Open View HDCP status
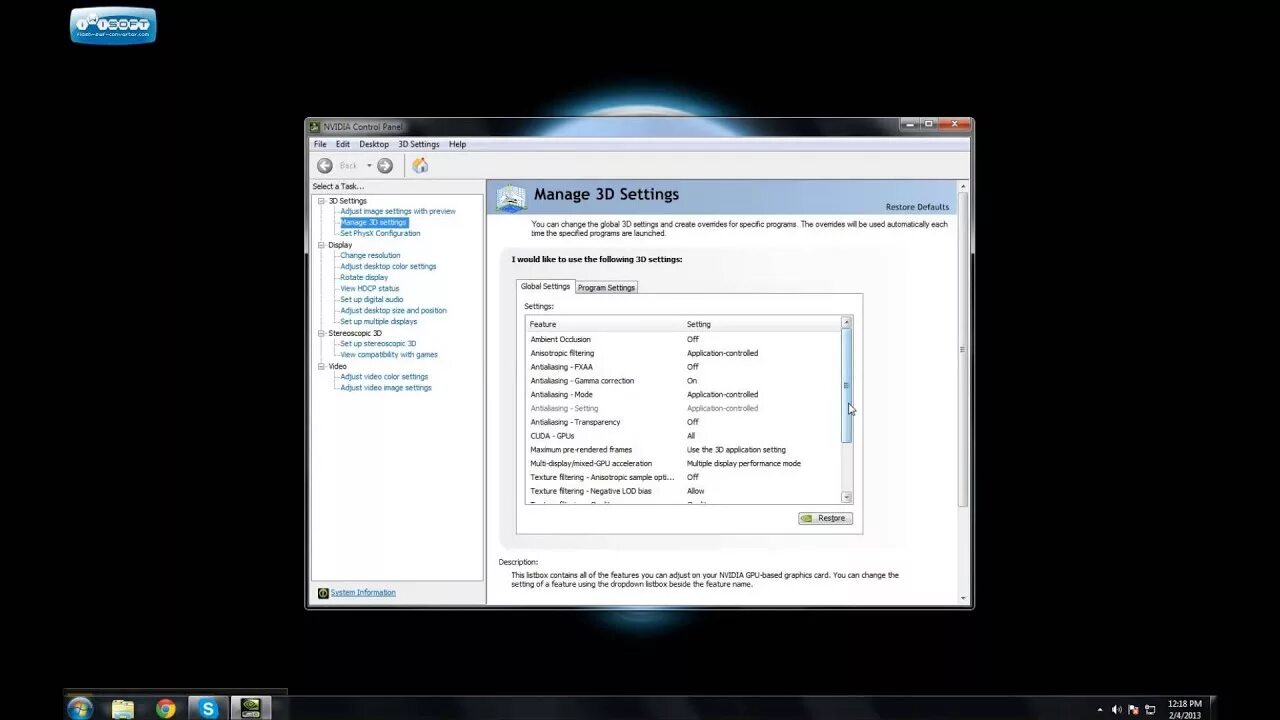 [369, 288]
